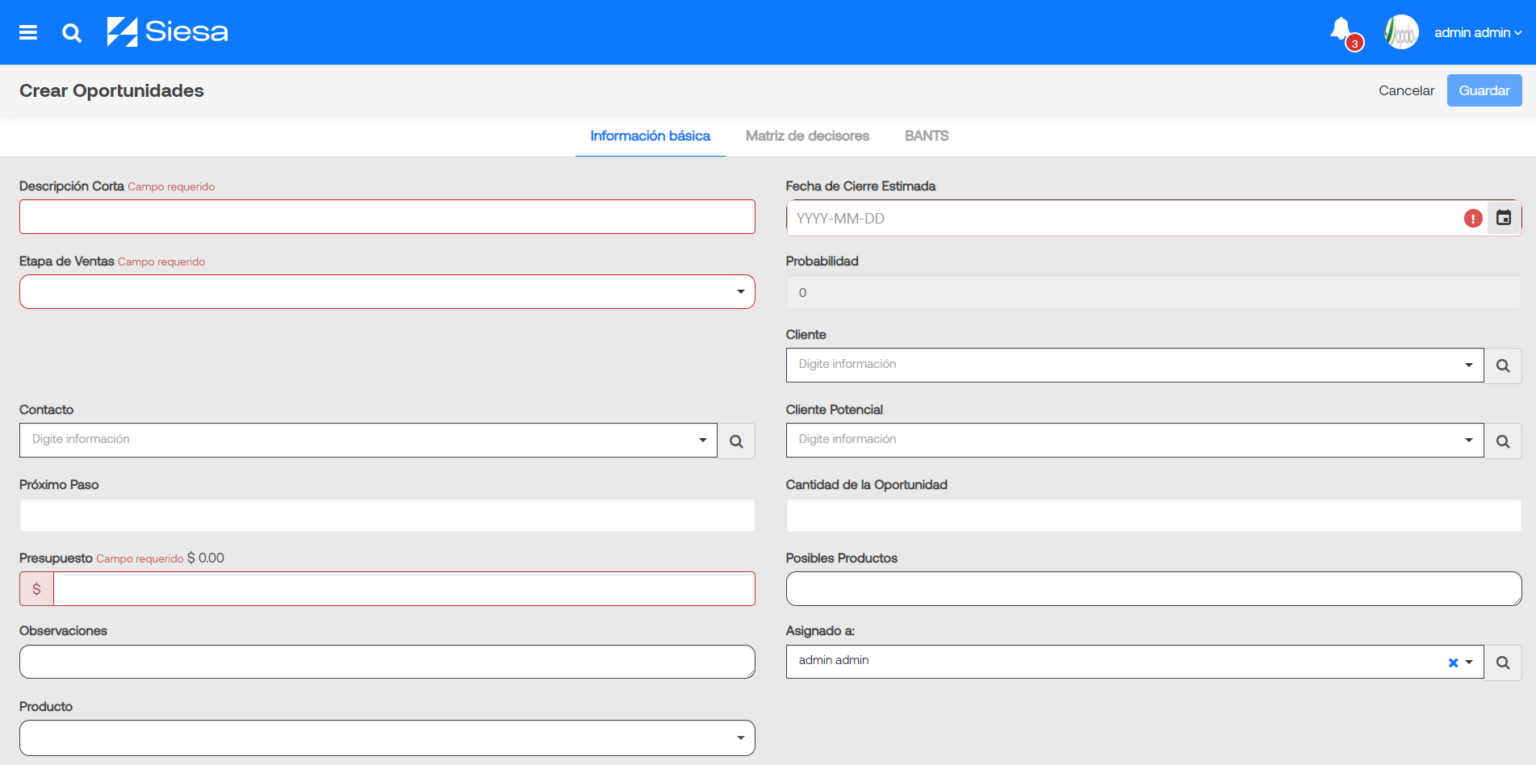Click the Probabilidad field
This screenshot has height=765, width=1536.
(1154, 293)
